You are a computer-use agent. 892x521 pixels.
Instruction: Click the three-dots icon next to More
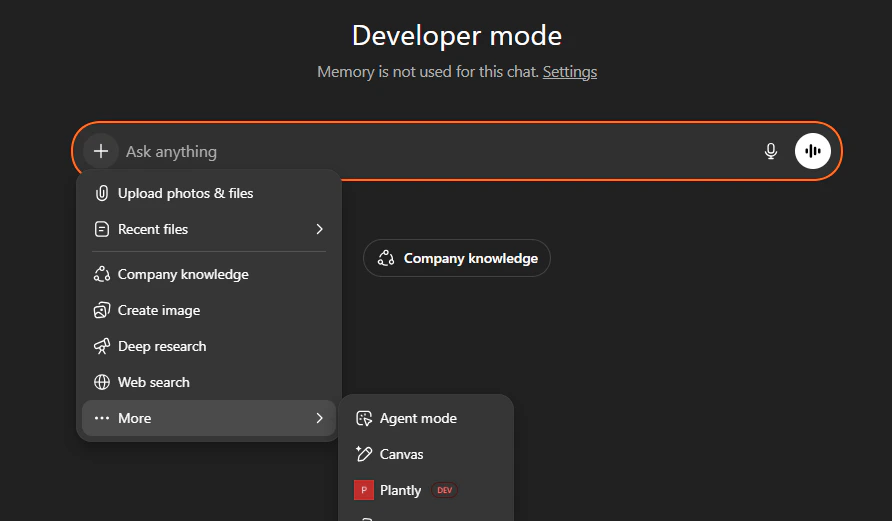(102, 418)
